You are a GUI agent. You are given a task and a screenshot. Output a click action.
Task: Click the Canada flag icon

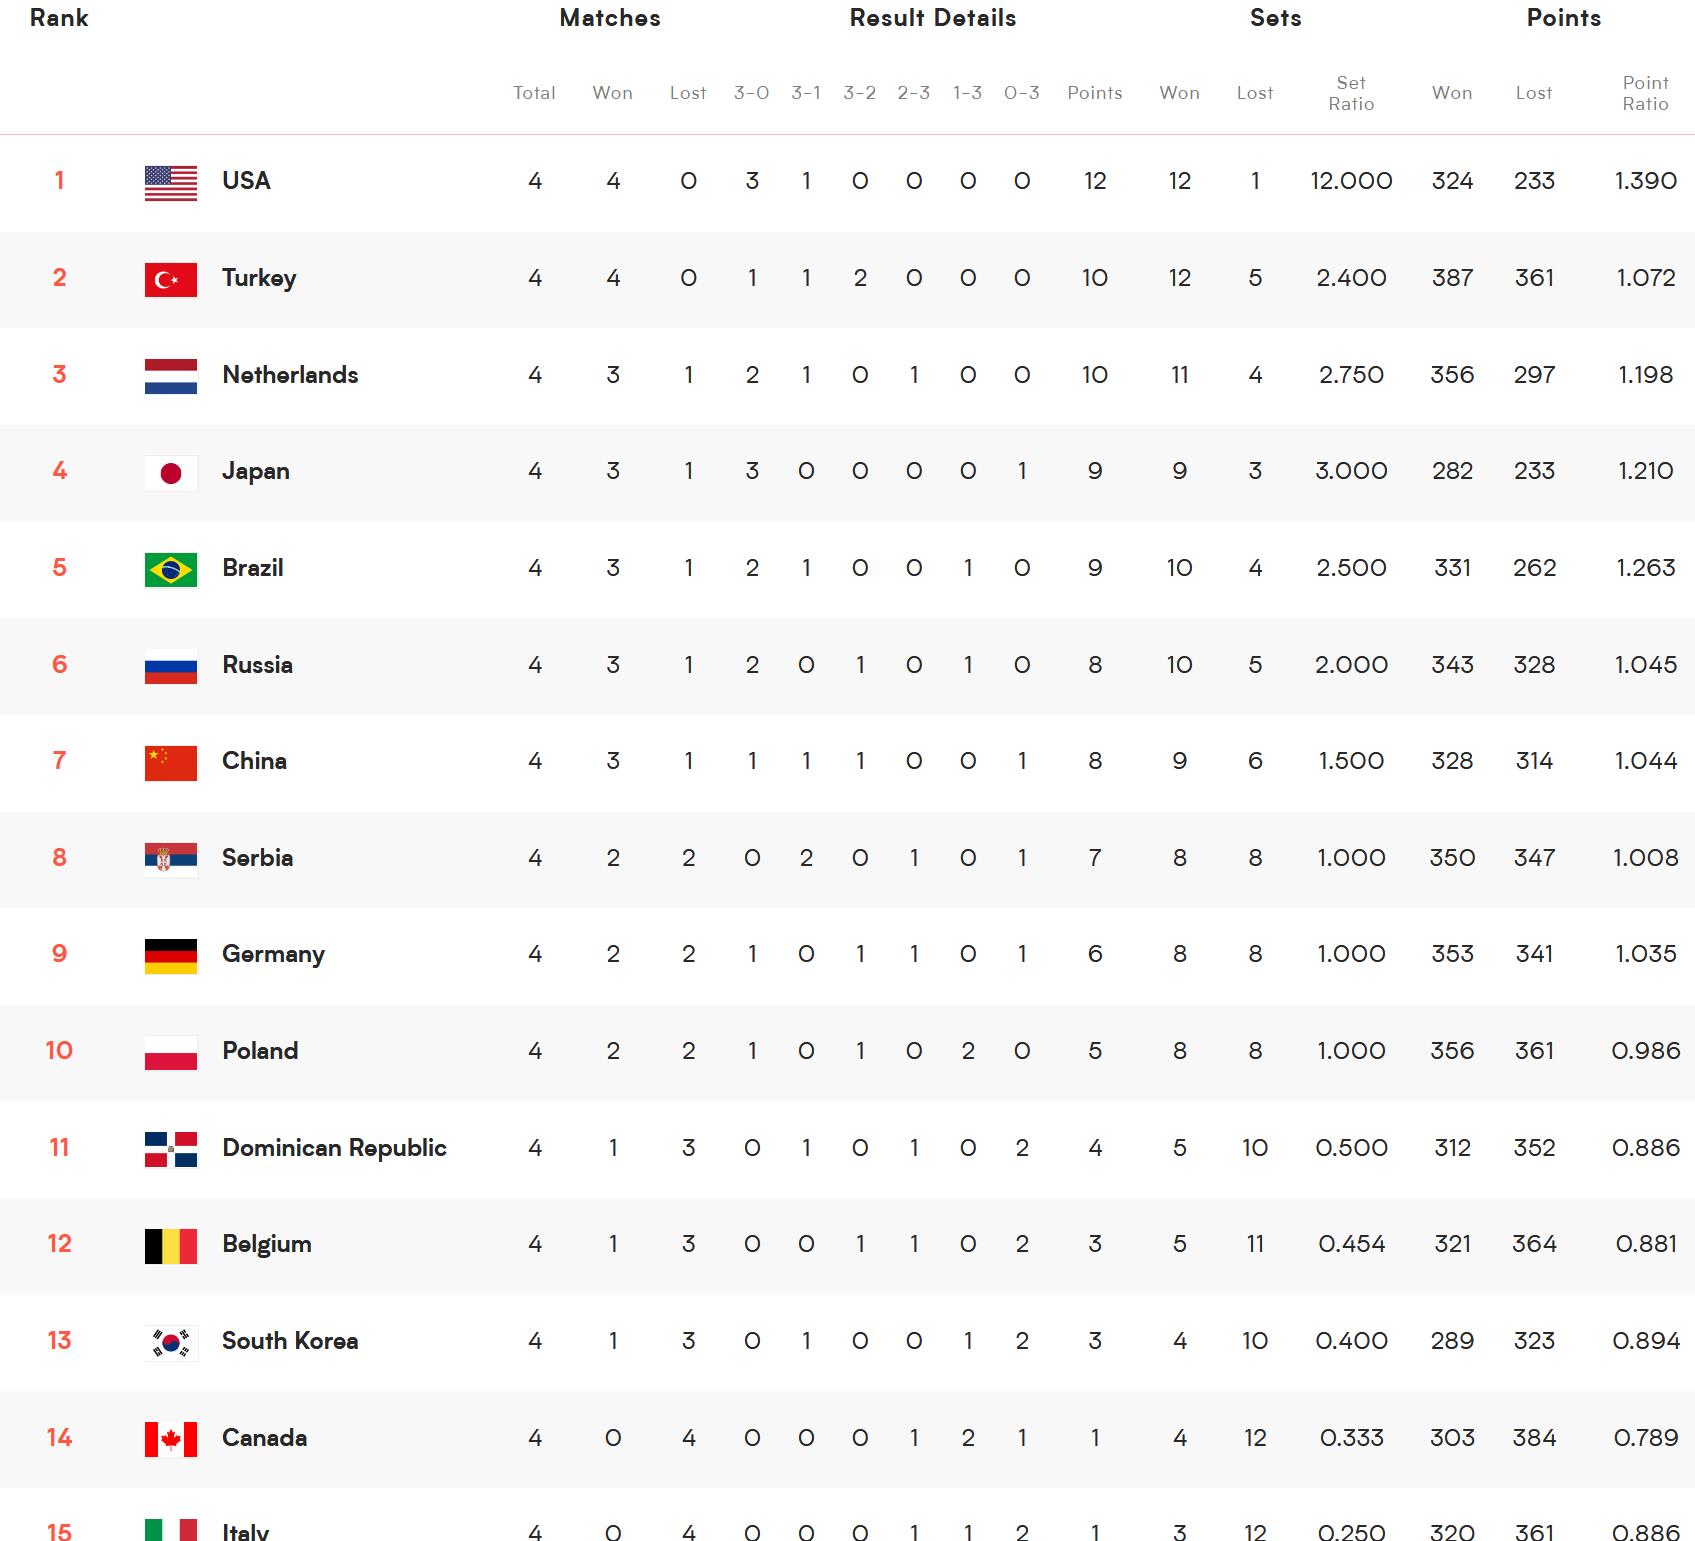(x=171, y=1439)
